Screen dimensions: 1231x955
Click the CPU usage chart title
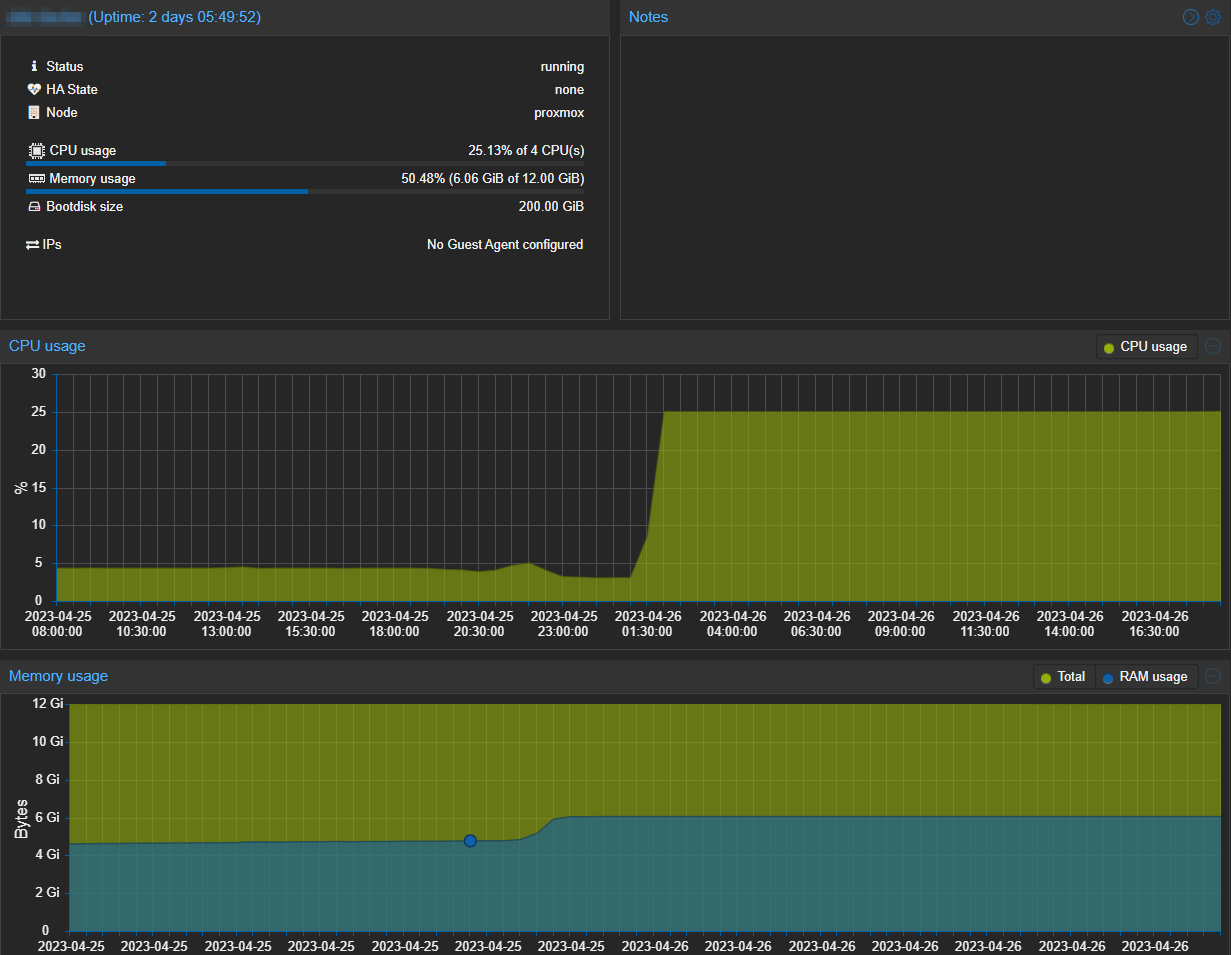(x=47, y=346)
